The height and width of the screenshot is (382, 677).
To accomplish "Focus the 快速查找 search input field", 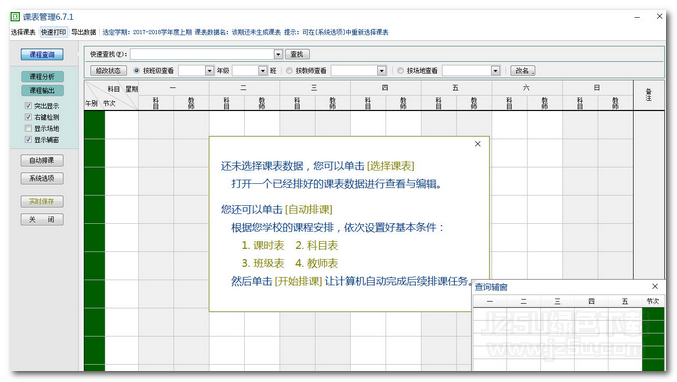I will [202, 54].
